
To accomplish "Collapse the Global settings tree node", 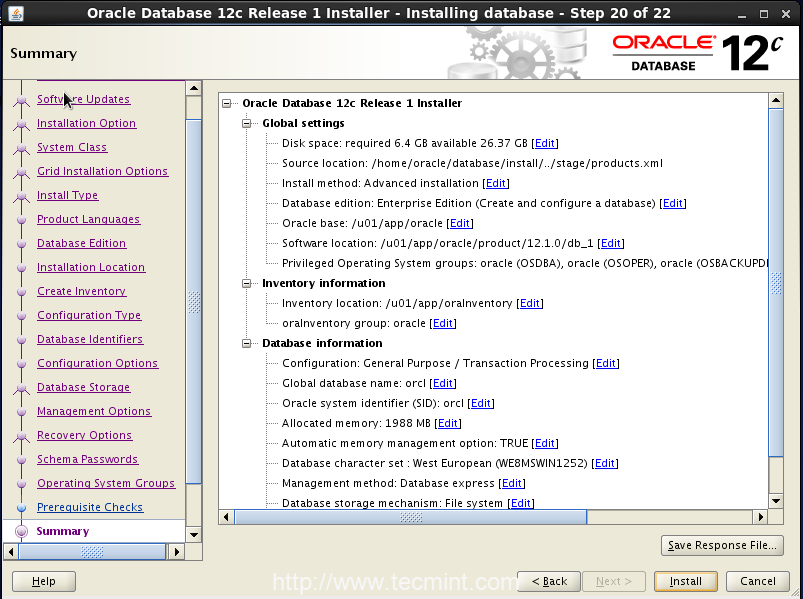I will (x=248, y=123).
